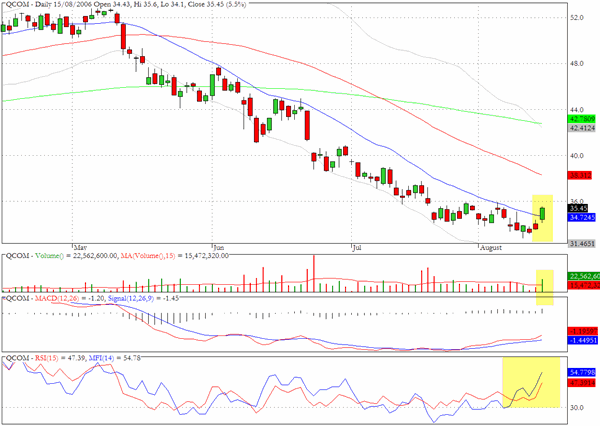Click the 52.0 price axis label
The height and width of the screenshot is (426, 600).
[x=577, y=18]
